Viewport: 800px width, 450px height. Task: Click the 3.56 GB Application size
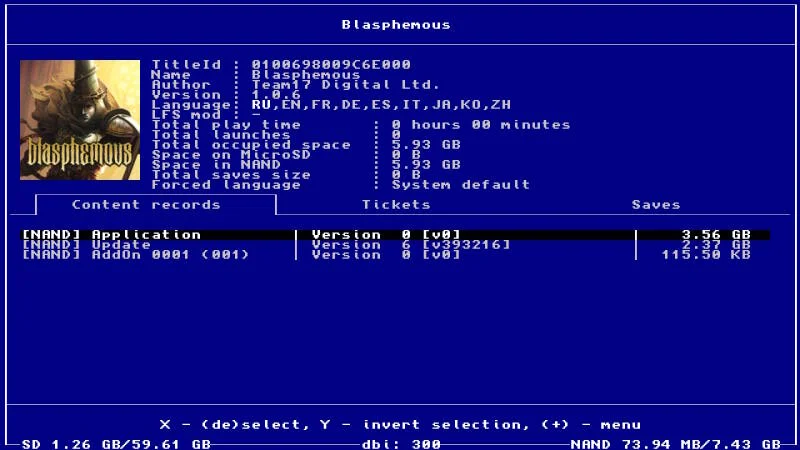716,235
